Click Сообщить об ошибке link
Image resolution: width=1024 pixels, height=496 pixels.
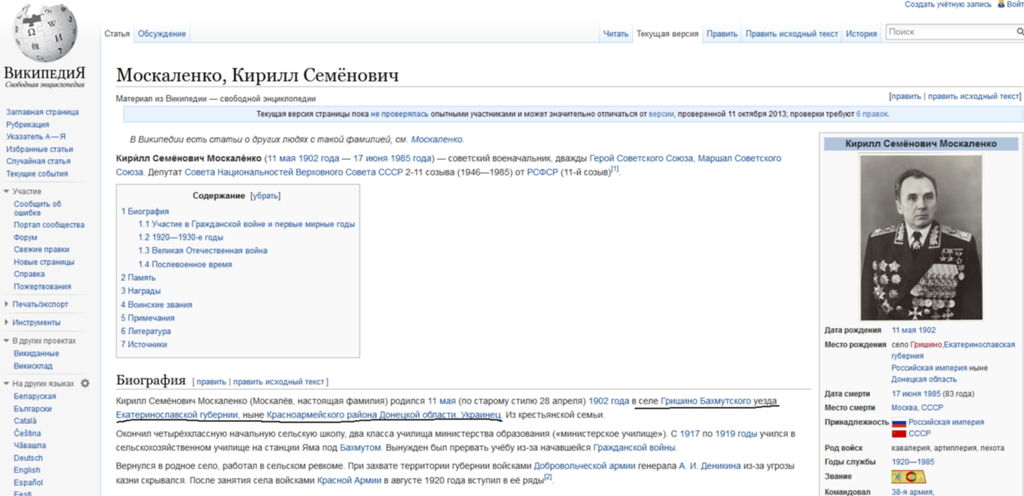click(x=37, y=208)
